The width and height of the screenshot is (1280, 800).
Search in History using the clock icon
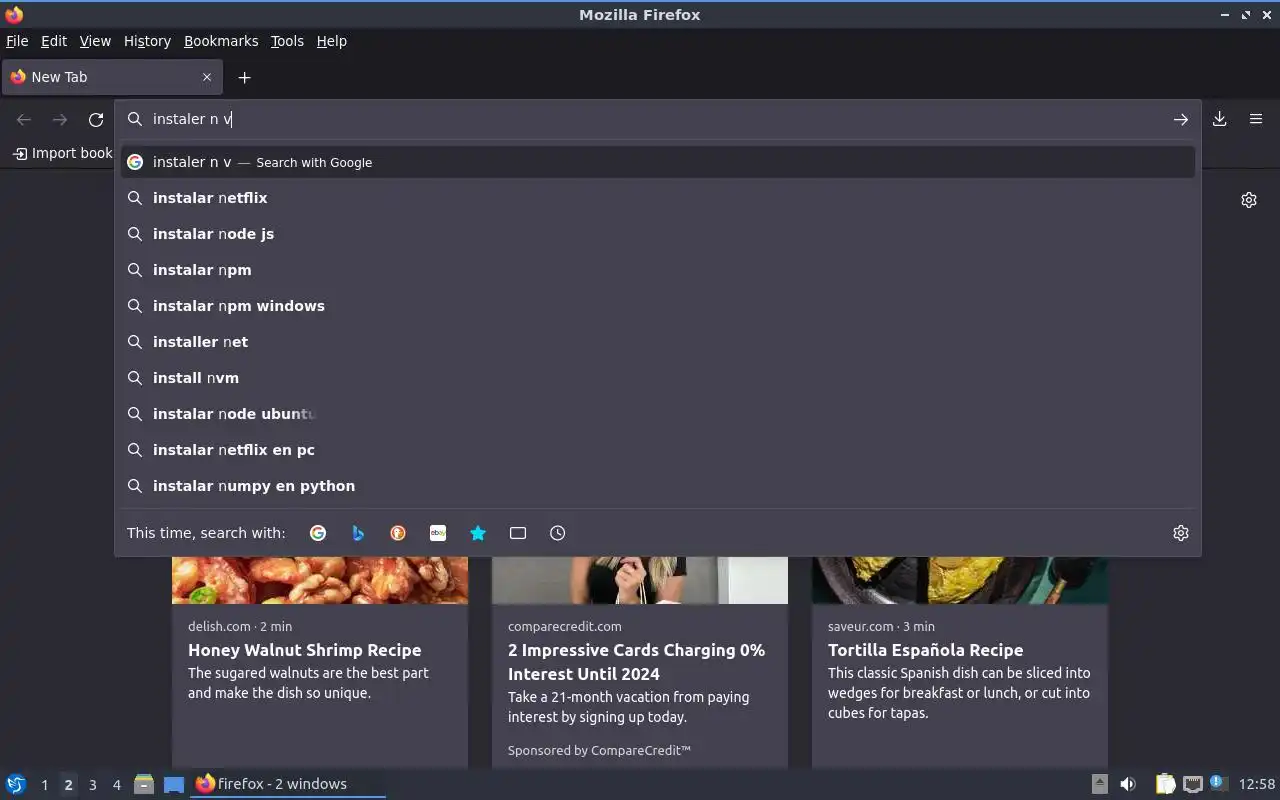click(558, 533)
